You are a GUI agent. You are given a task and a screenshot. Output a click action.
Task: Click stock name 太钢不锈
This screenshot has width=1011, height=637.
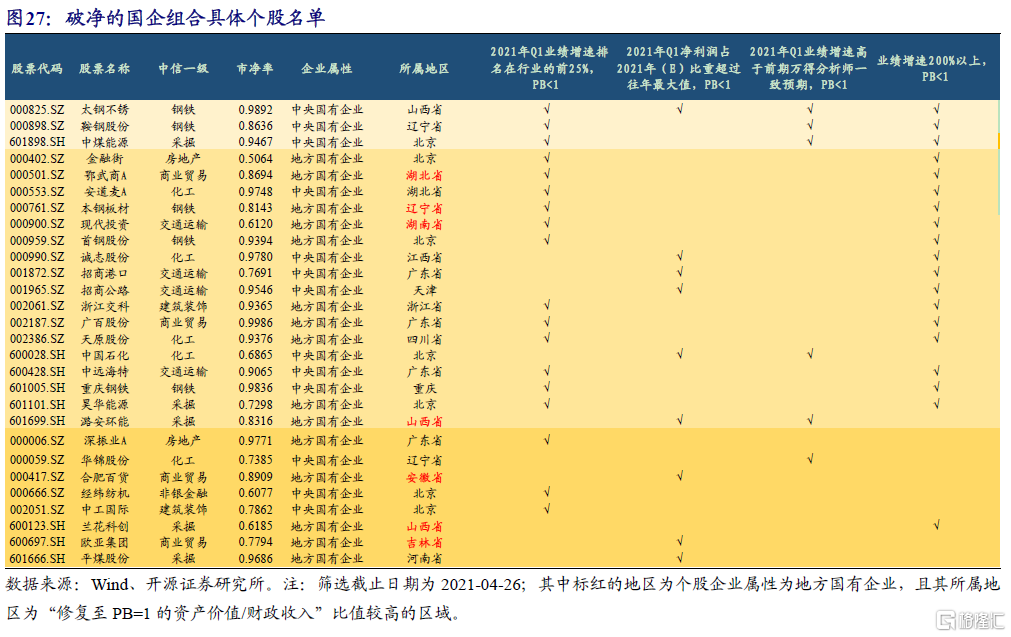(x=104, y=110)
